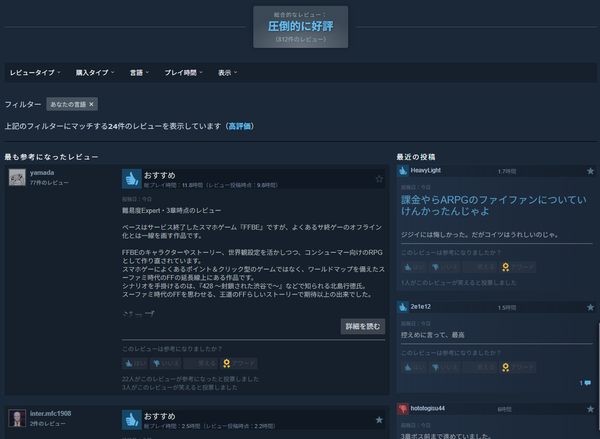Click yamada's profile avatar
Viewport: 600px width, 439px height.
pyautogui.click(x=17, y=177)
